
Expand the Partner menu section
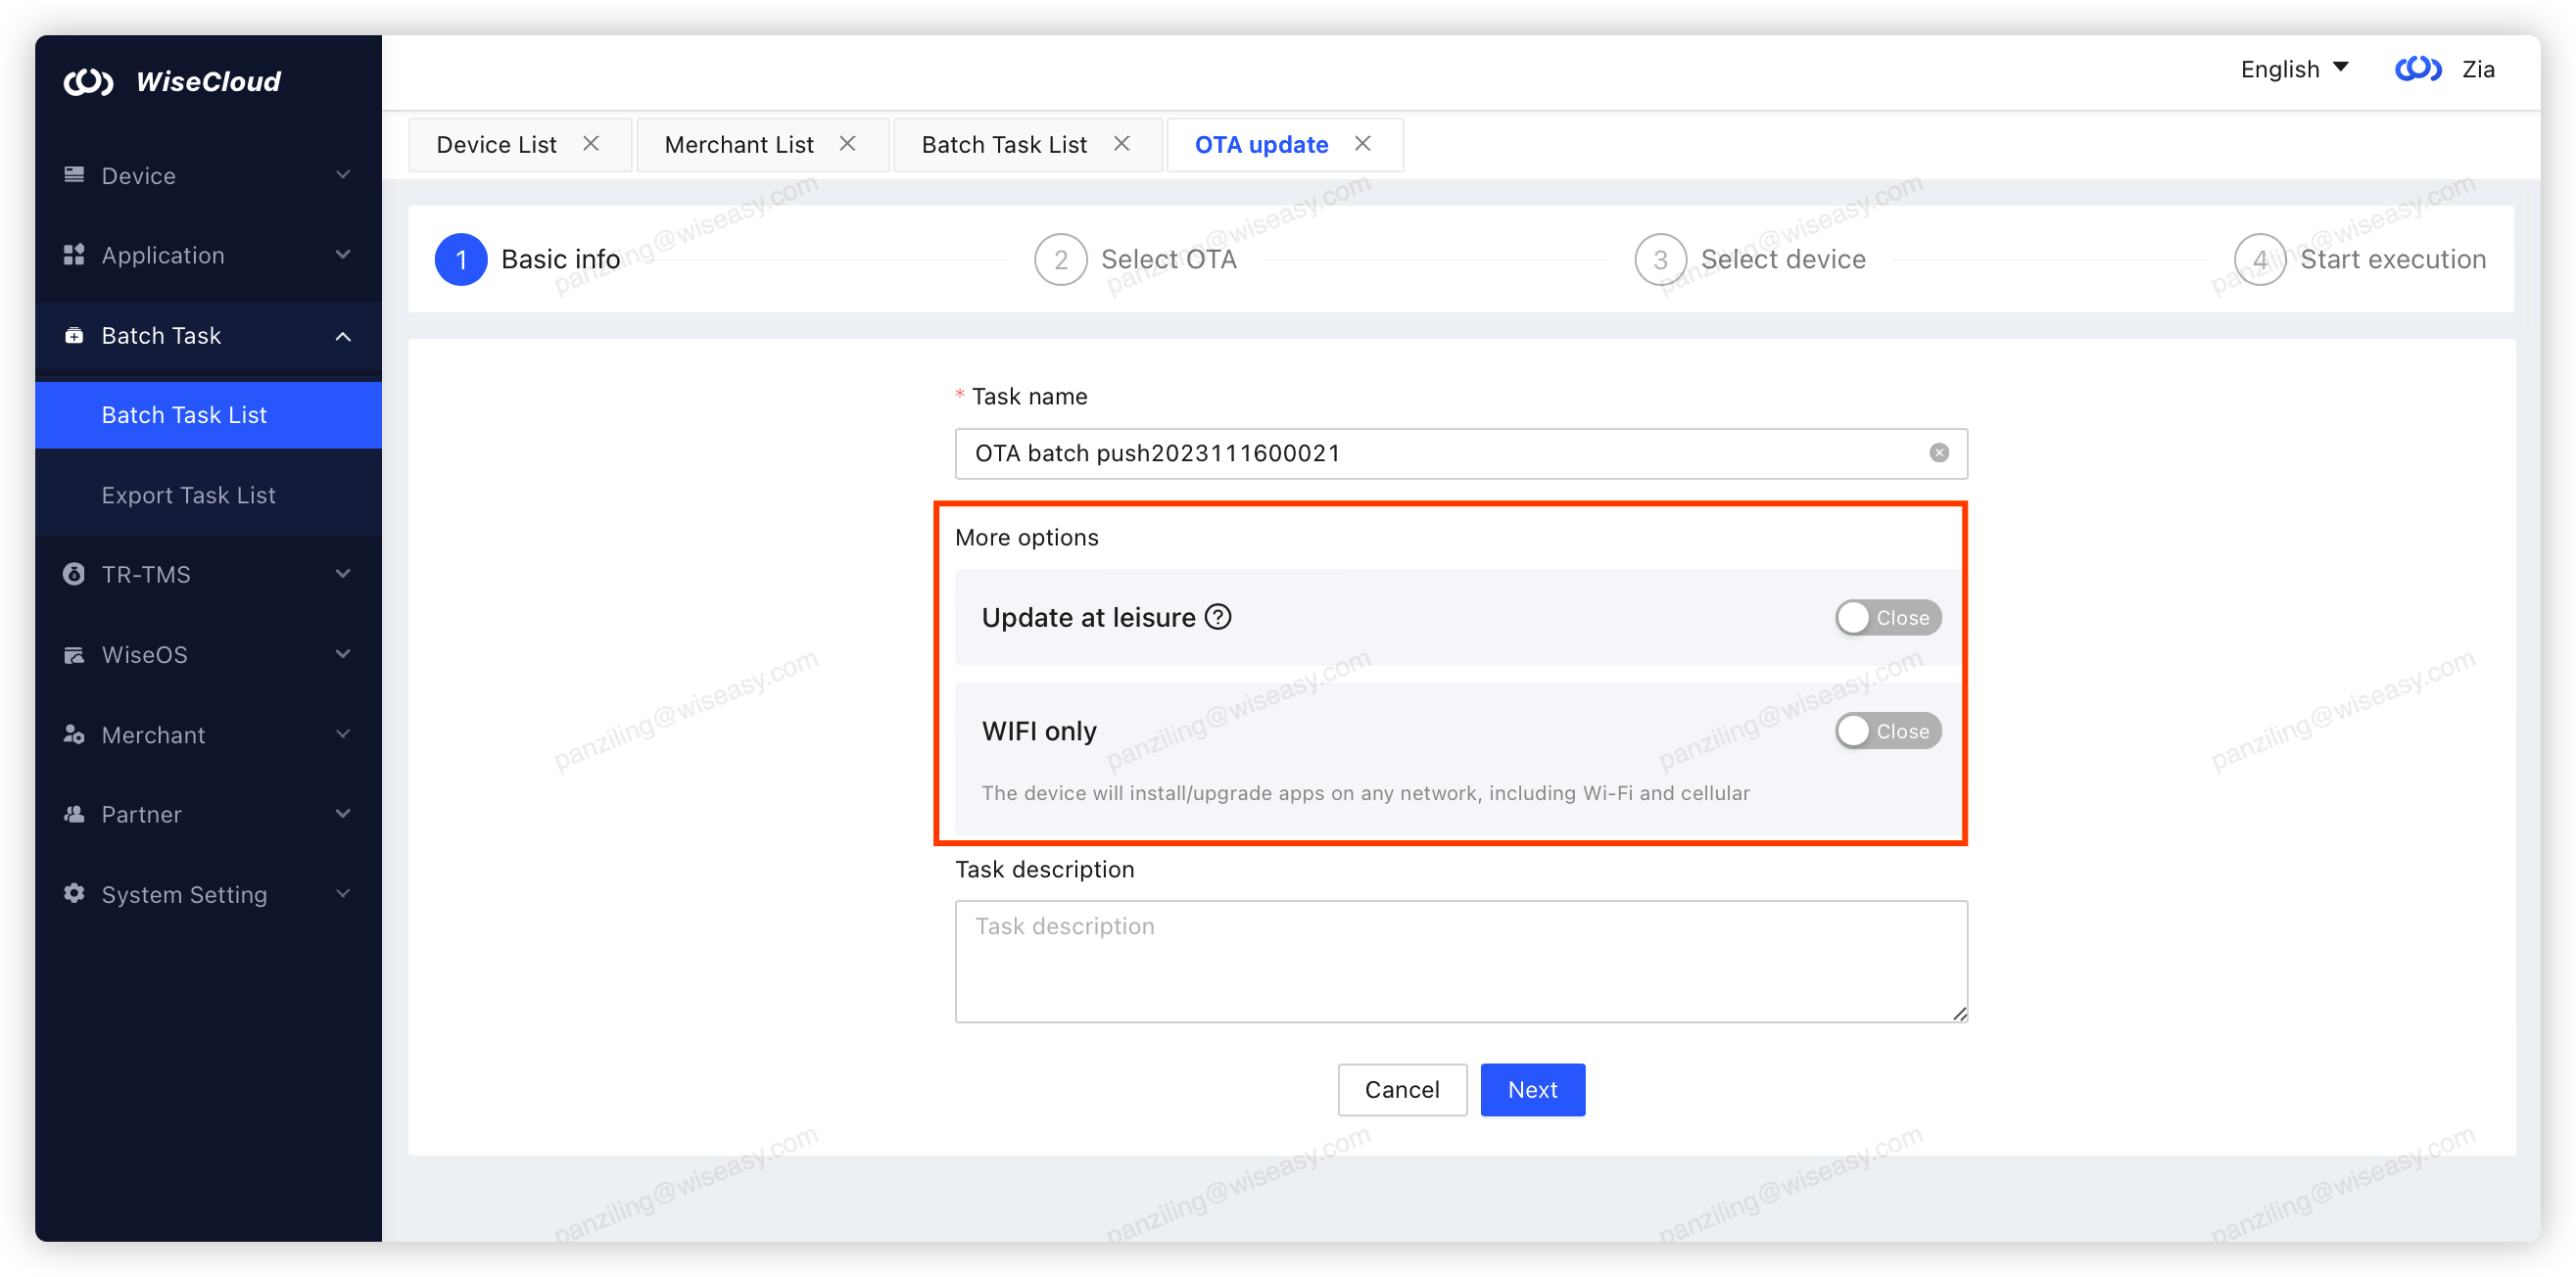tap(344, 813)
